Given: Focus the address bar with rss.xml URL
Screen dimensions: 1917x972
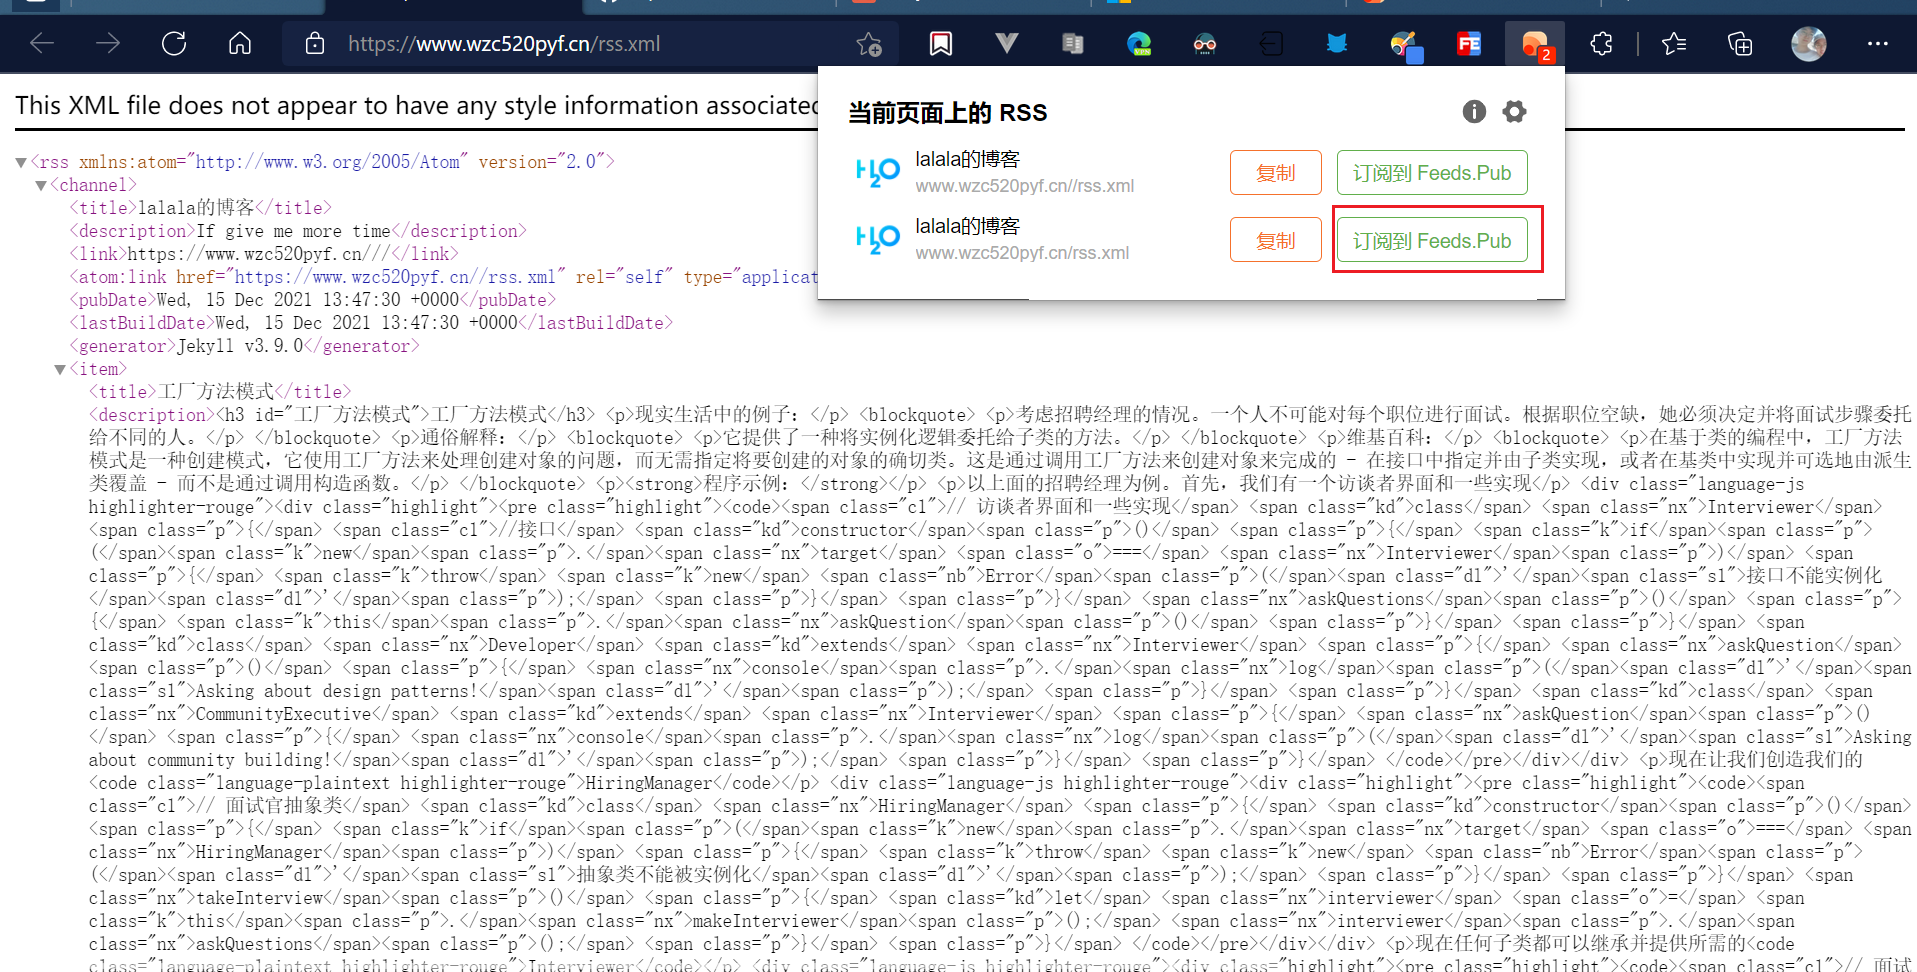Looking at the screenshot, I should 590,44.
